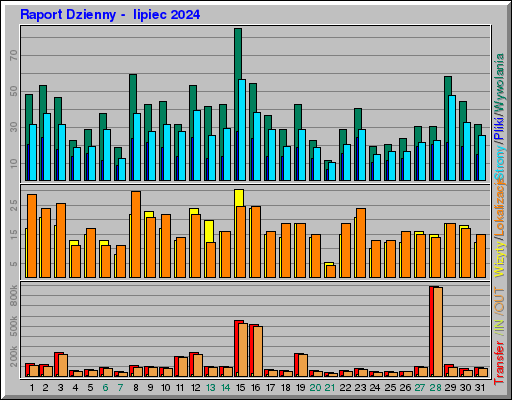Click the Transfer legend label
512x400 pixels.
500,362
